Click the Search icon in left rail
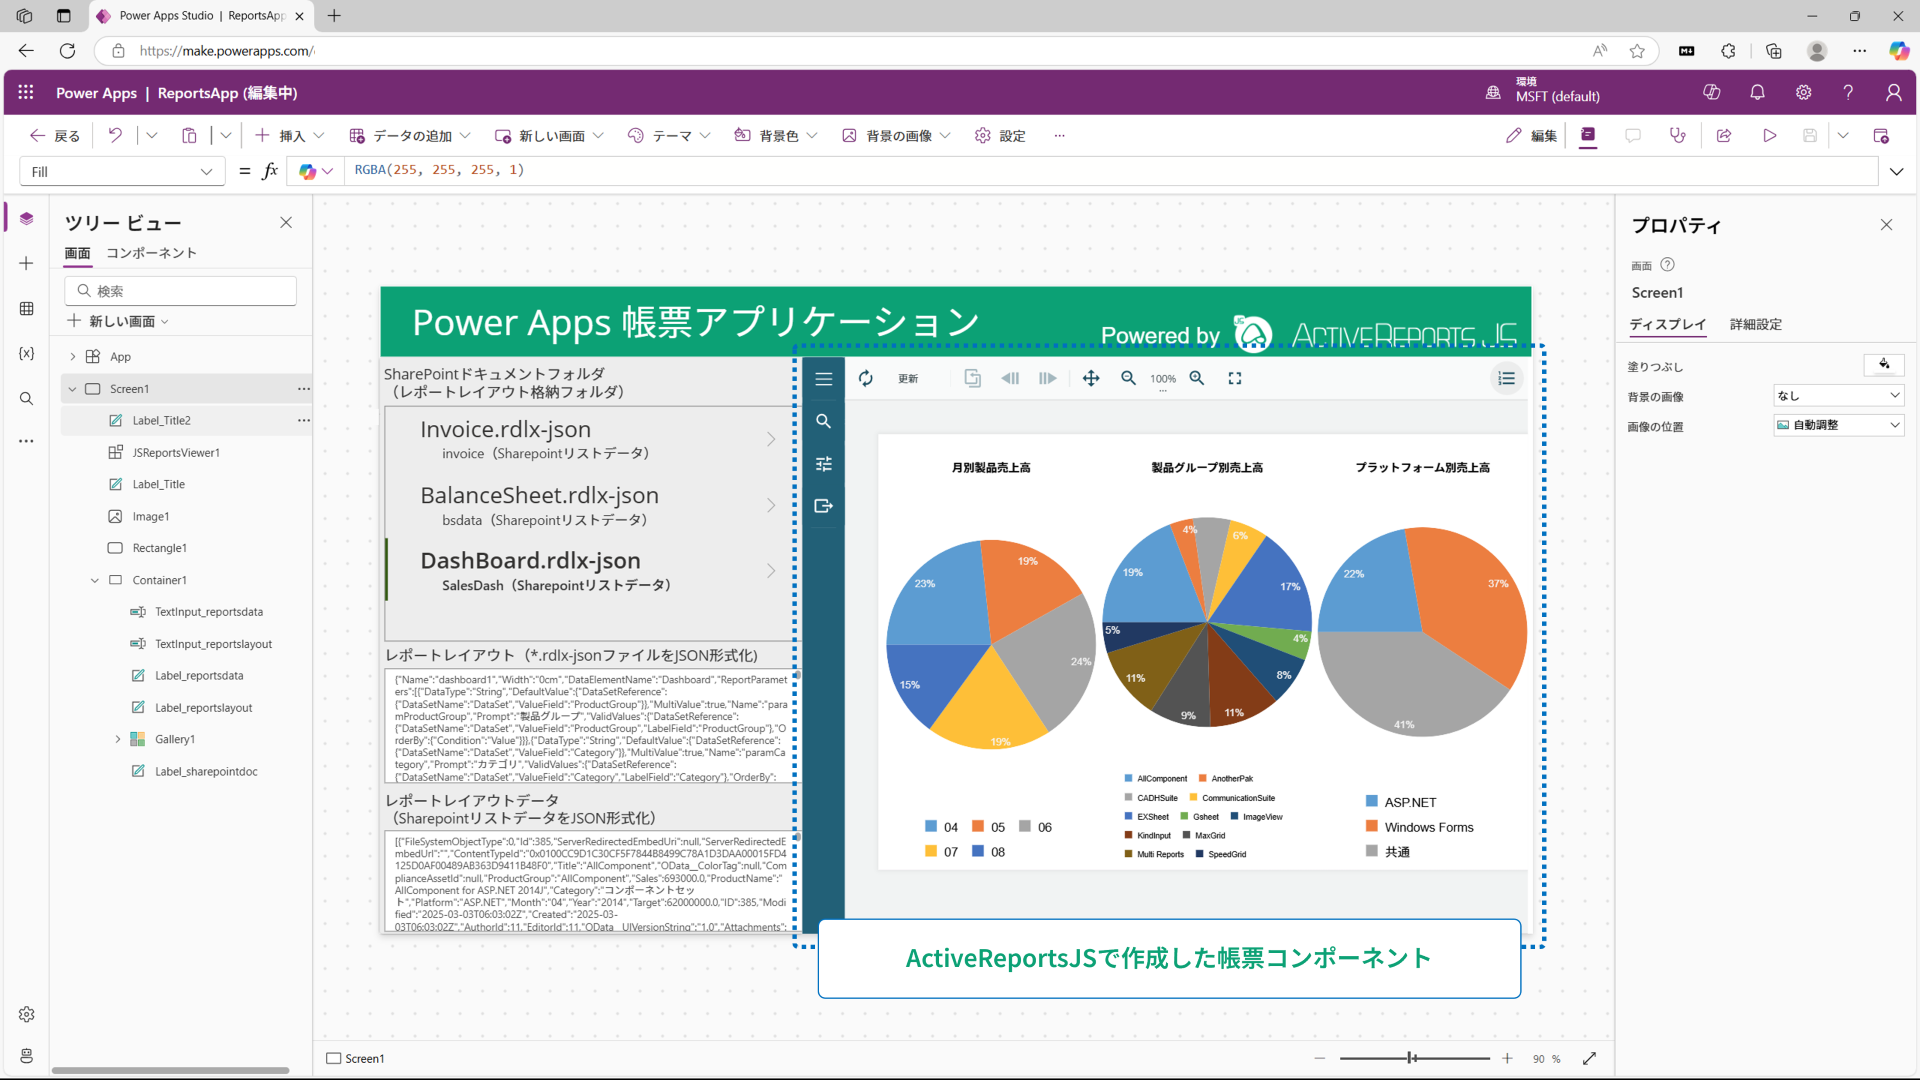Screen dimensions: 1920x1080 click(27, 399)
